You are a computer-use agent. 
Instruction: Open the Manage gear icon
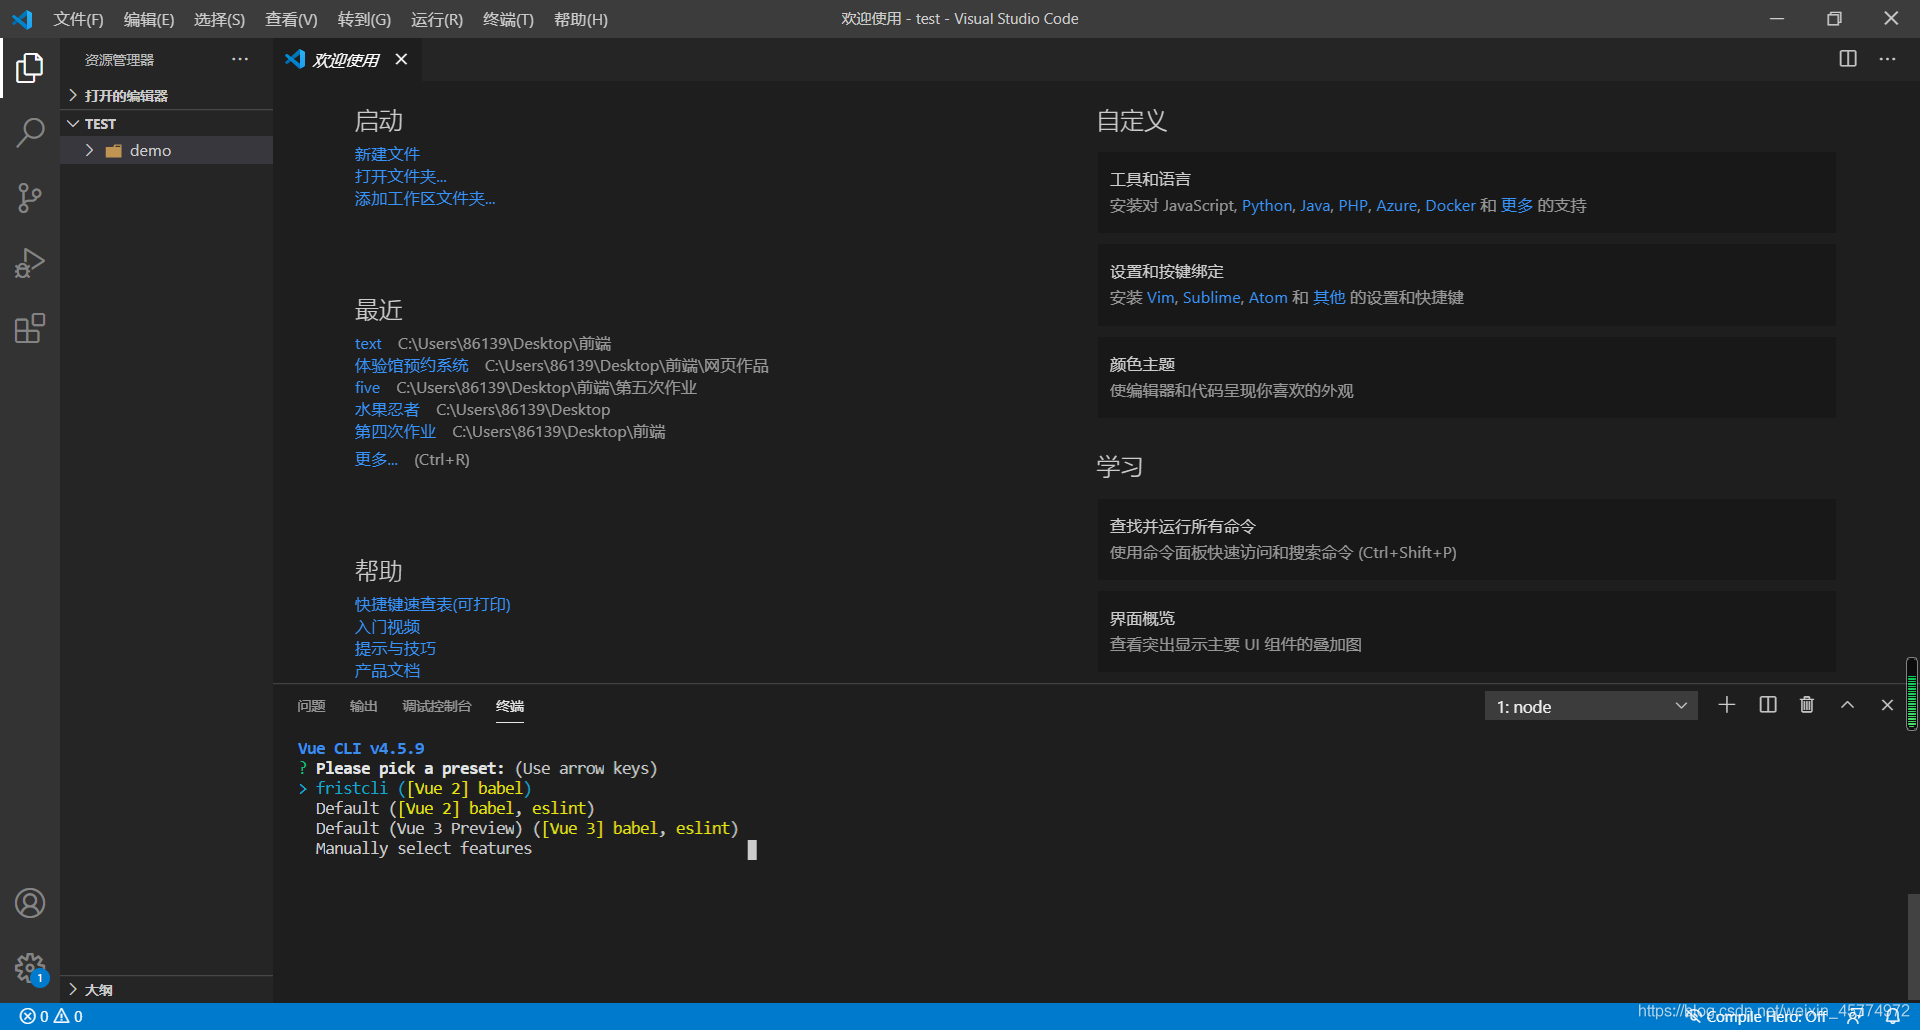[30, 968]
